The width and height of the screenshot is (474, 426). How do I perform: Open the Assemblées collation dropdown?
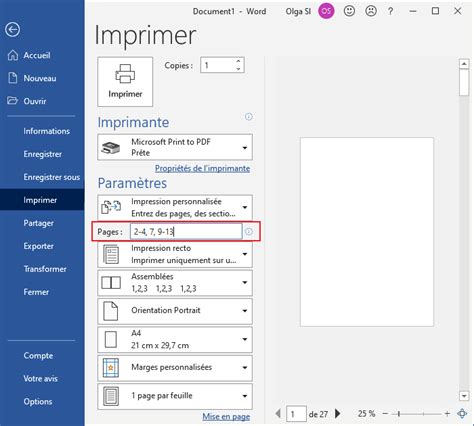click(175, 283)
